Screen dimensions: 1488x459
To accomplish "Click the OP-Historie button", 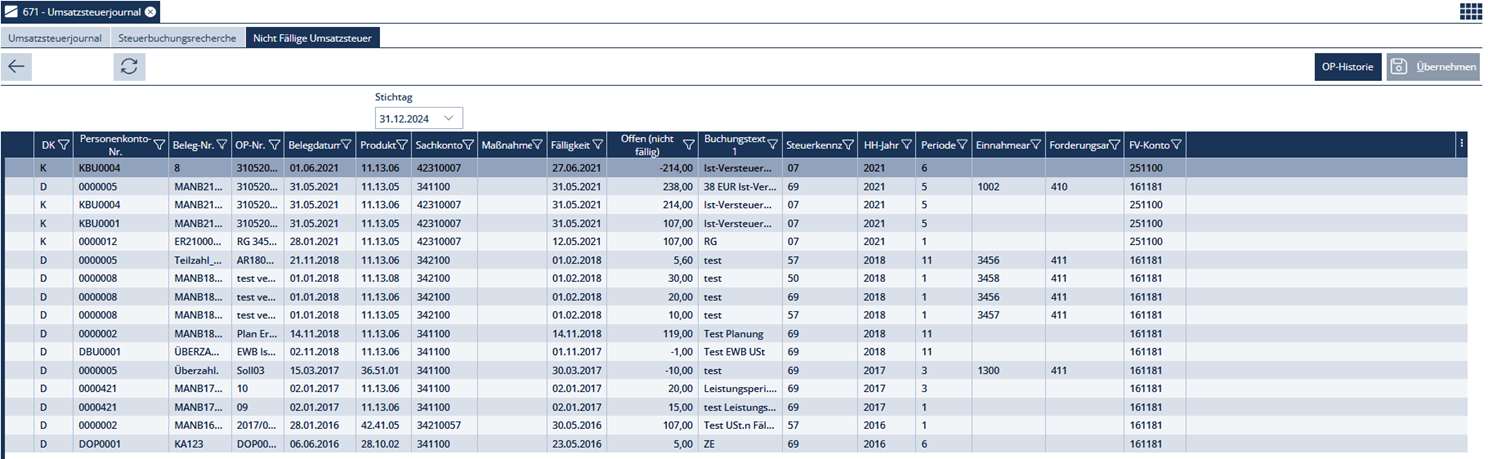I will tap(1347, 67).
